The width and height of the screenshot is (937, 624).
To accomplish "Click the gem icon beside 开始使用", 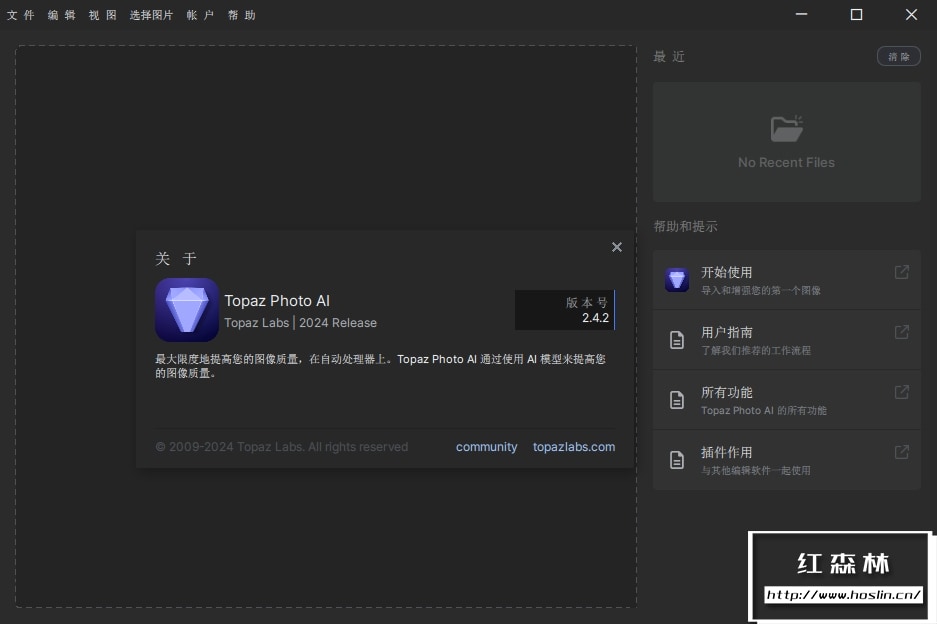I will point(676,280).
